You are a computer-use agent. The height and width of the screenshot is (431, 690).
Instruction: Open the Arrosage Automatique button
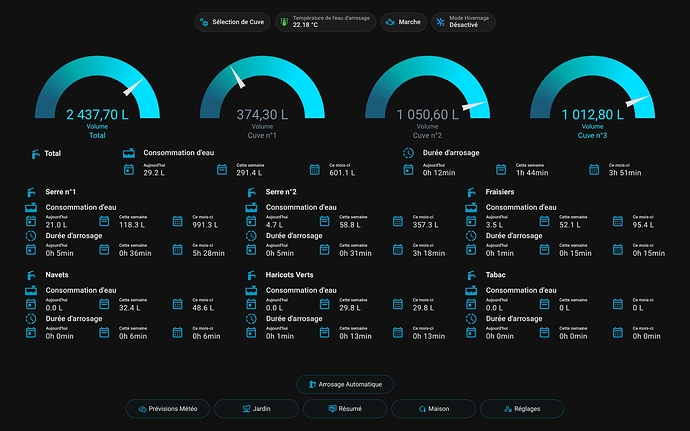(x=345, y=384)
